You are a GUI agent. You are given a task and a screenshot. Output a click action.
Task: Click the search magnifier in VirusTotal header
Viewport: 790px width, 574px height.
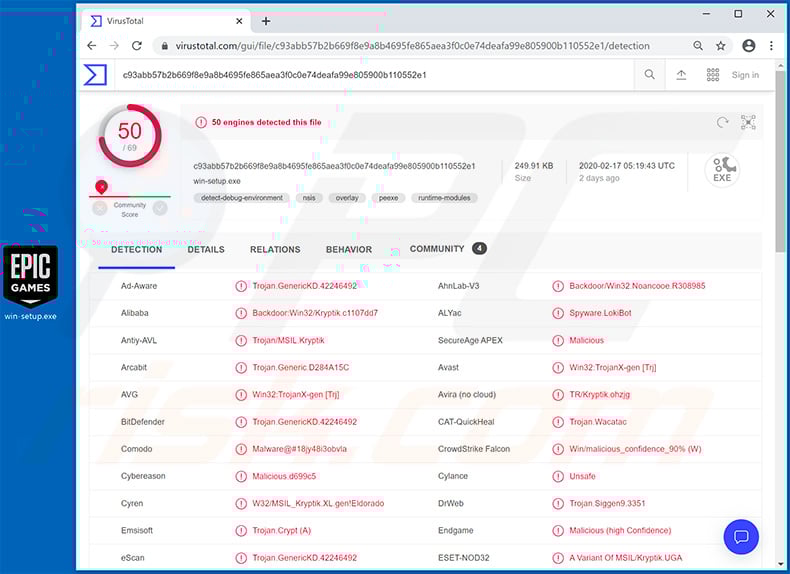click(649, 75)
